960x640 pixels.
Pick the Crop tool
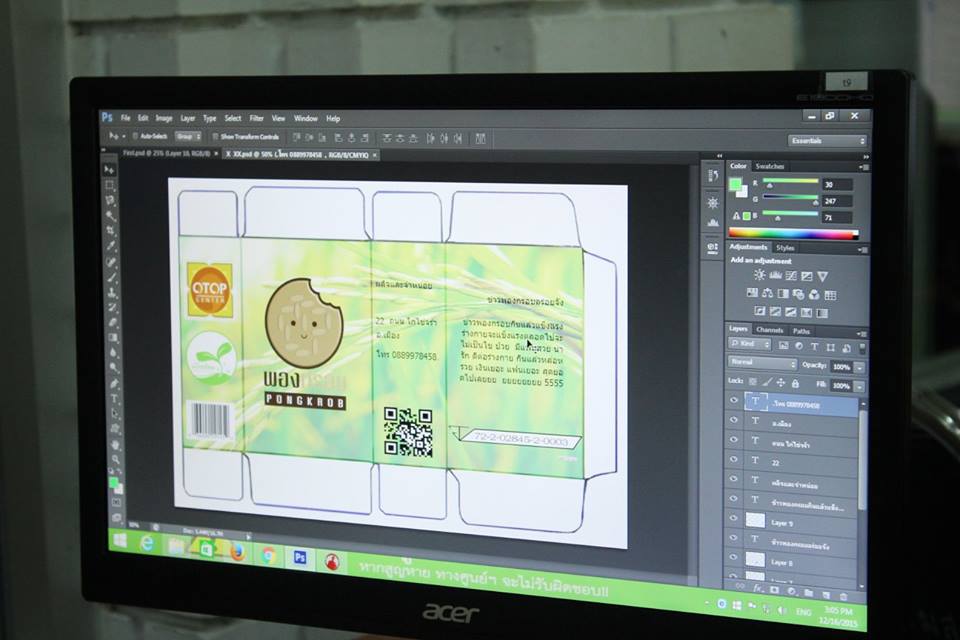click(x=111, y=231)
